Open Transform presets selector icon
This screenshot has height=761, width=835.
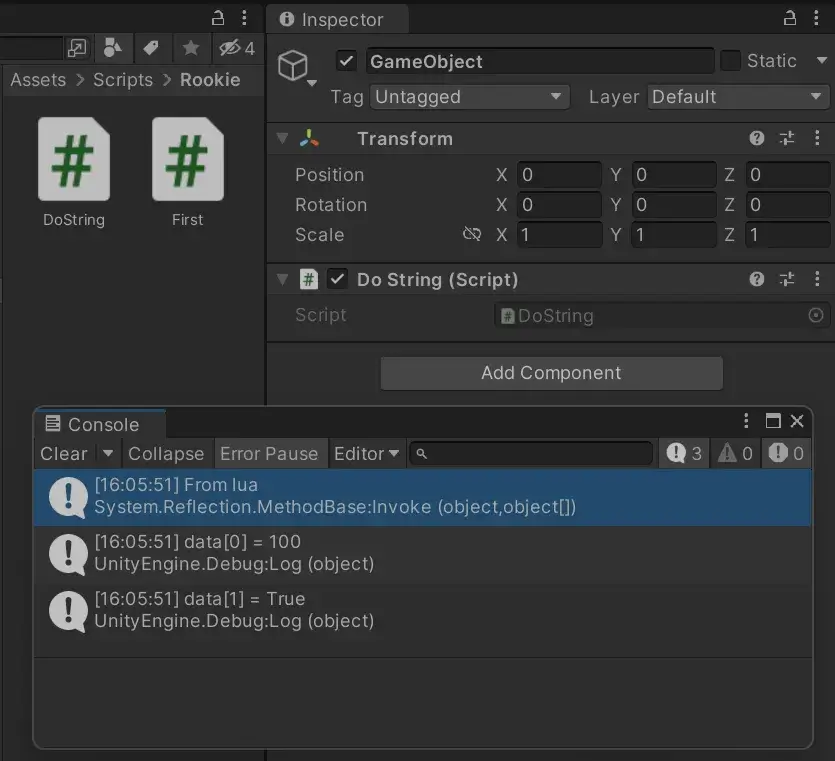787,138
